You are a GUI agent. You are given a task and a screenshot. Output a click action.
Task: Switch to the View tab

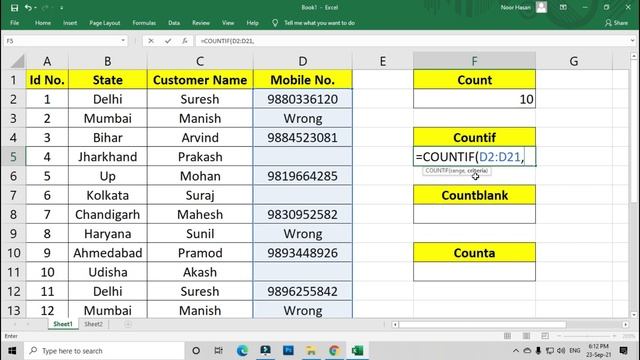click(x=228, y=23)
